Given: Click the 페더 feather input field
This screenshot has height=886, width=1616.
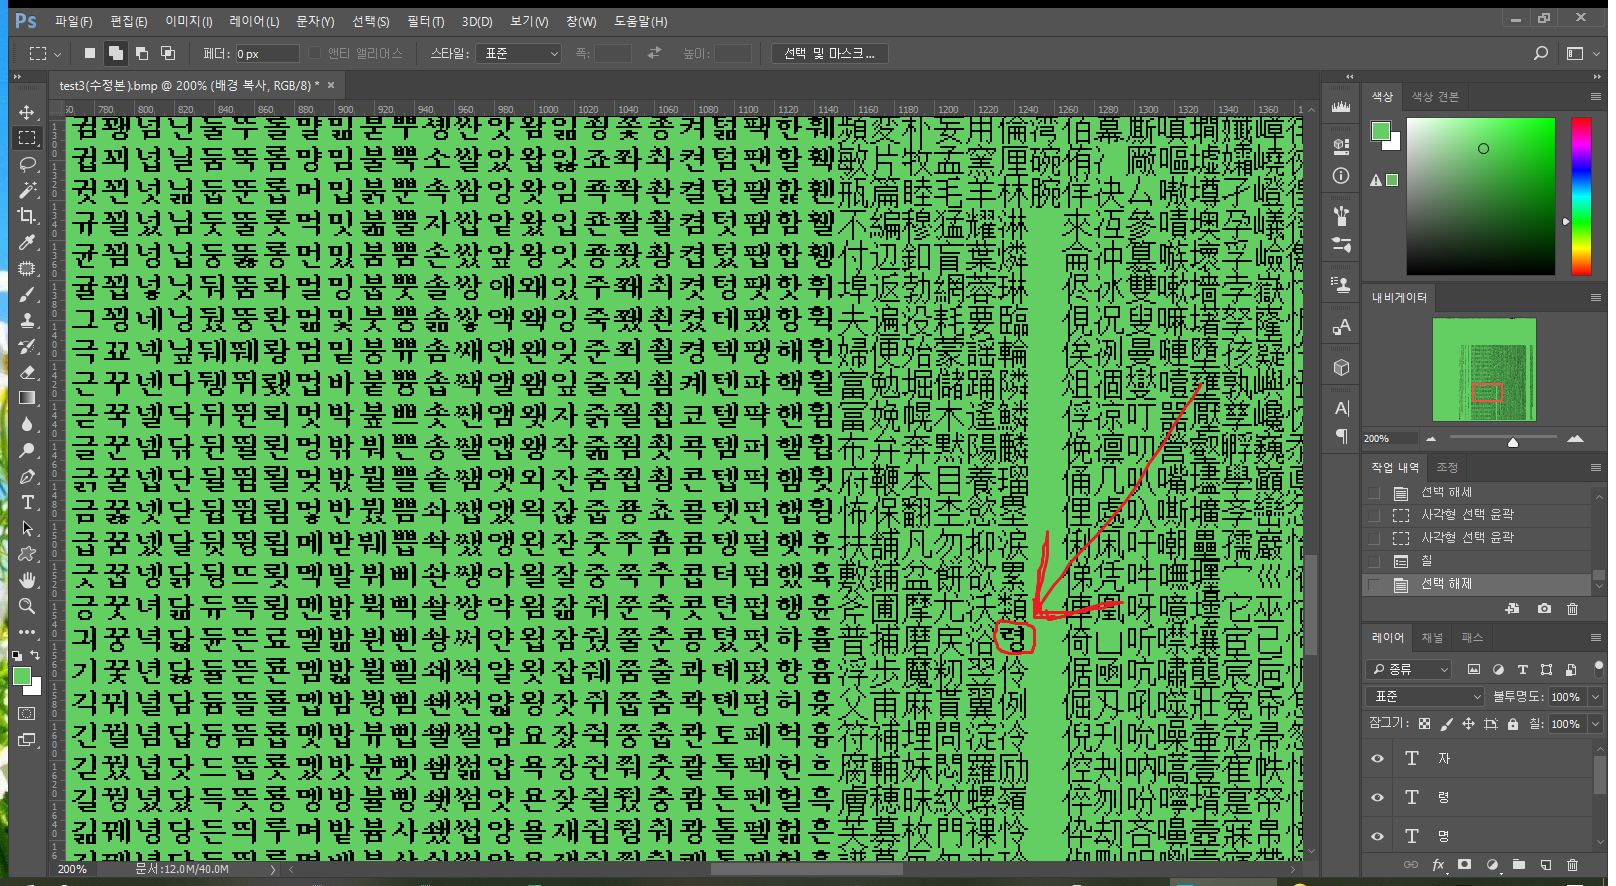Looking at the screenshot, I should (267, 53).
